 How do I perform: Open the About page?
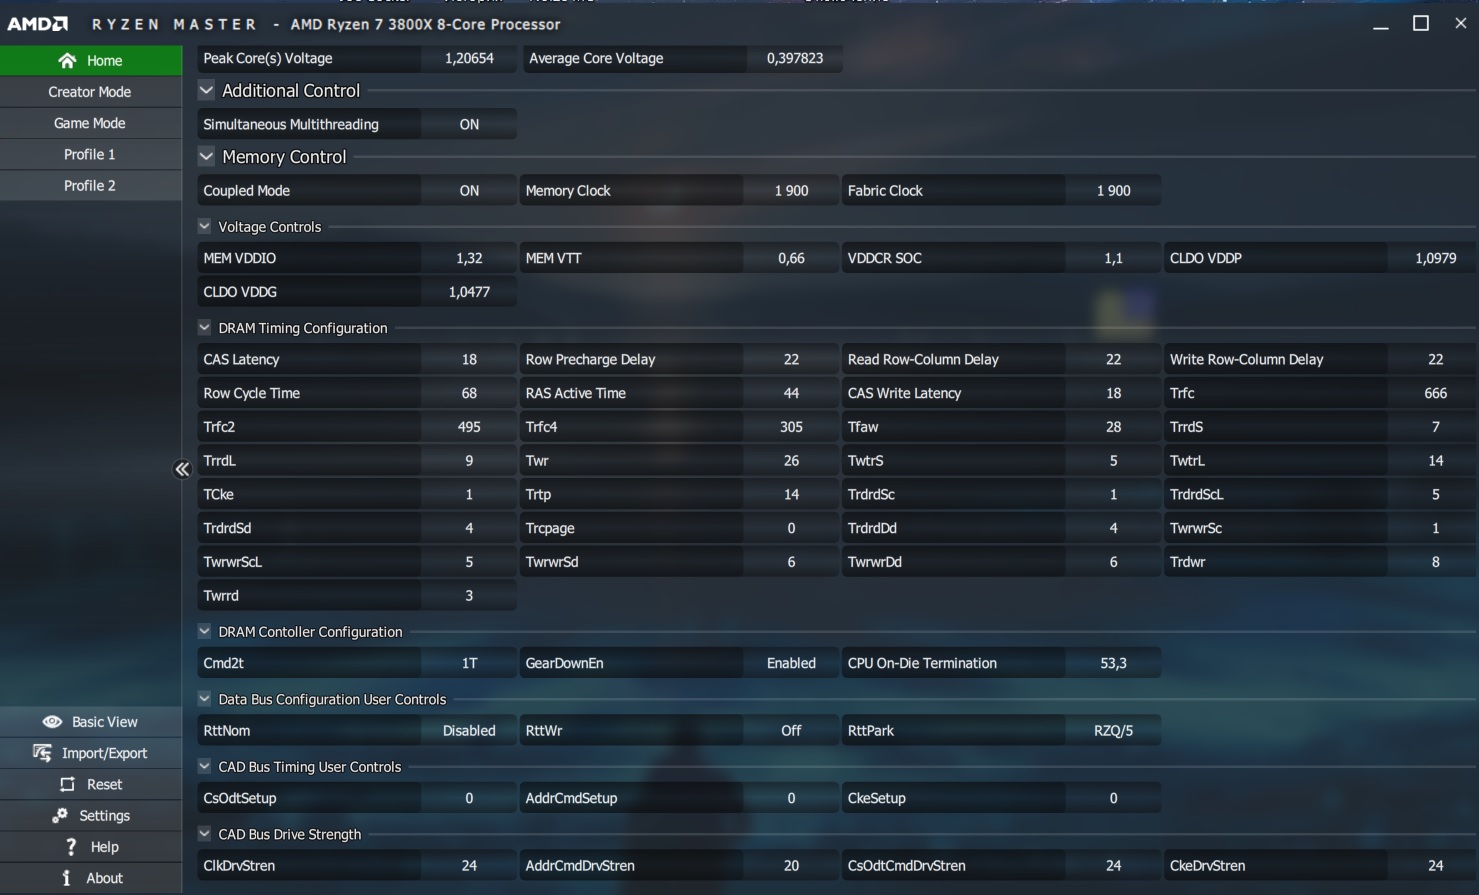91,878
